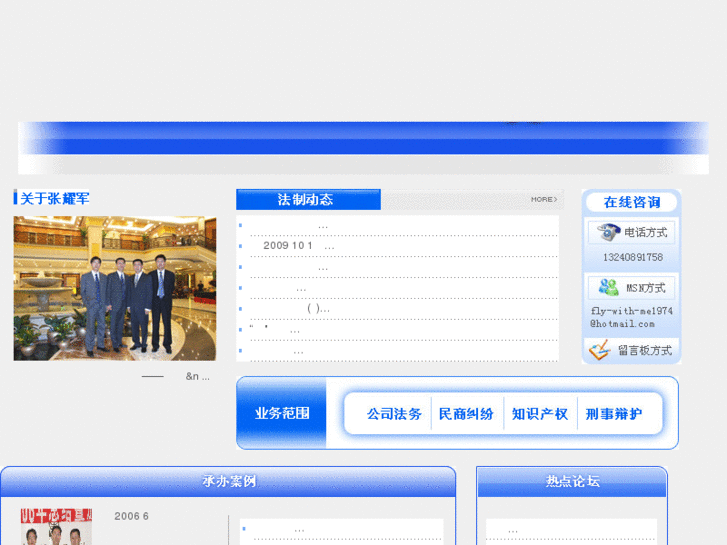Select 公司法务 business area
The width and height of the screenshot is (727, 545).
(394, 414)
